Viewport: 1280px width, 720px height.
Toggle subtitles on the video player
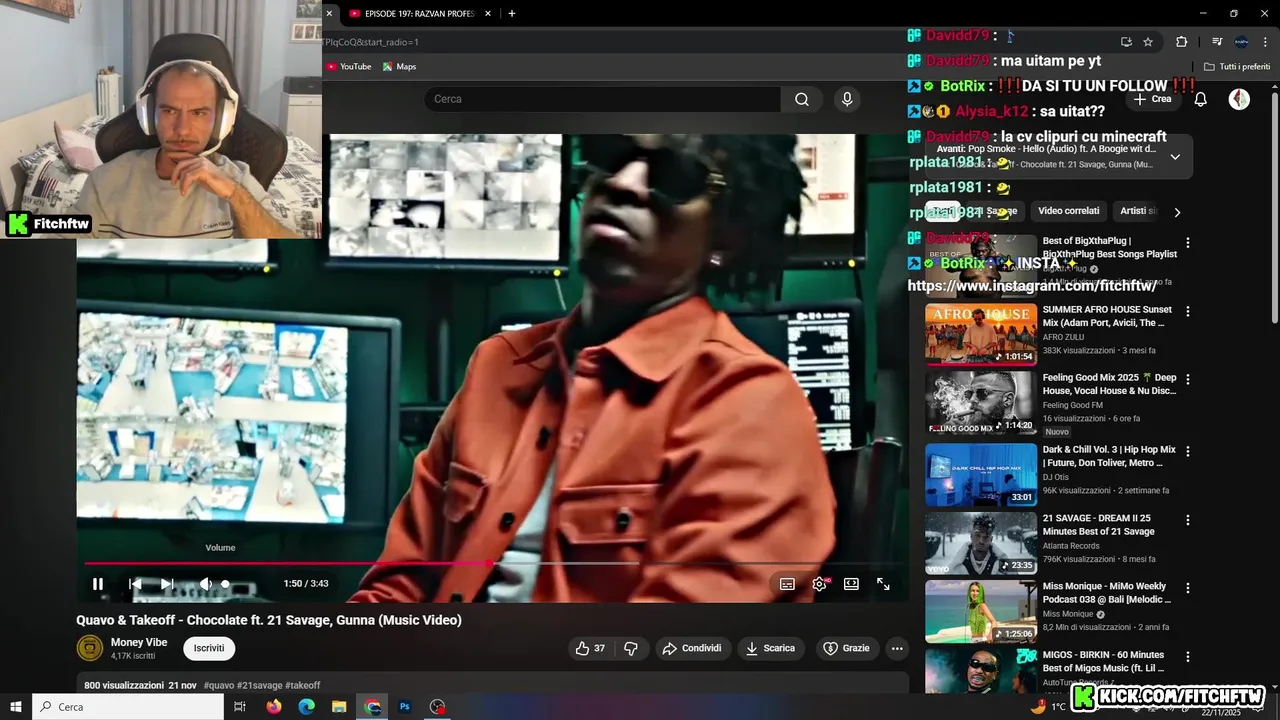tap(787, 584)
